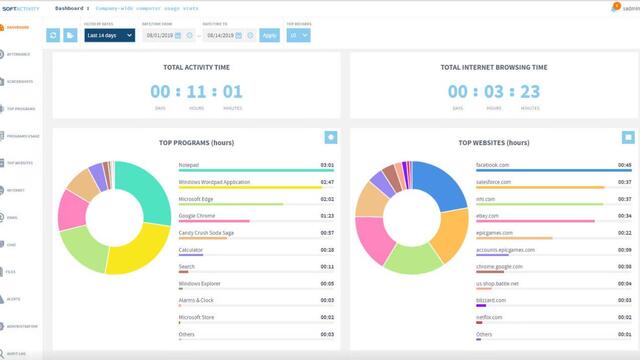Image resolution: width=640 pixels, height=360 pixels.
Task: Expand the Last 14 days filter dropdown
Action: [109, 35]
